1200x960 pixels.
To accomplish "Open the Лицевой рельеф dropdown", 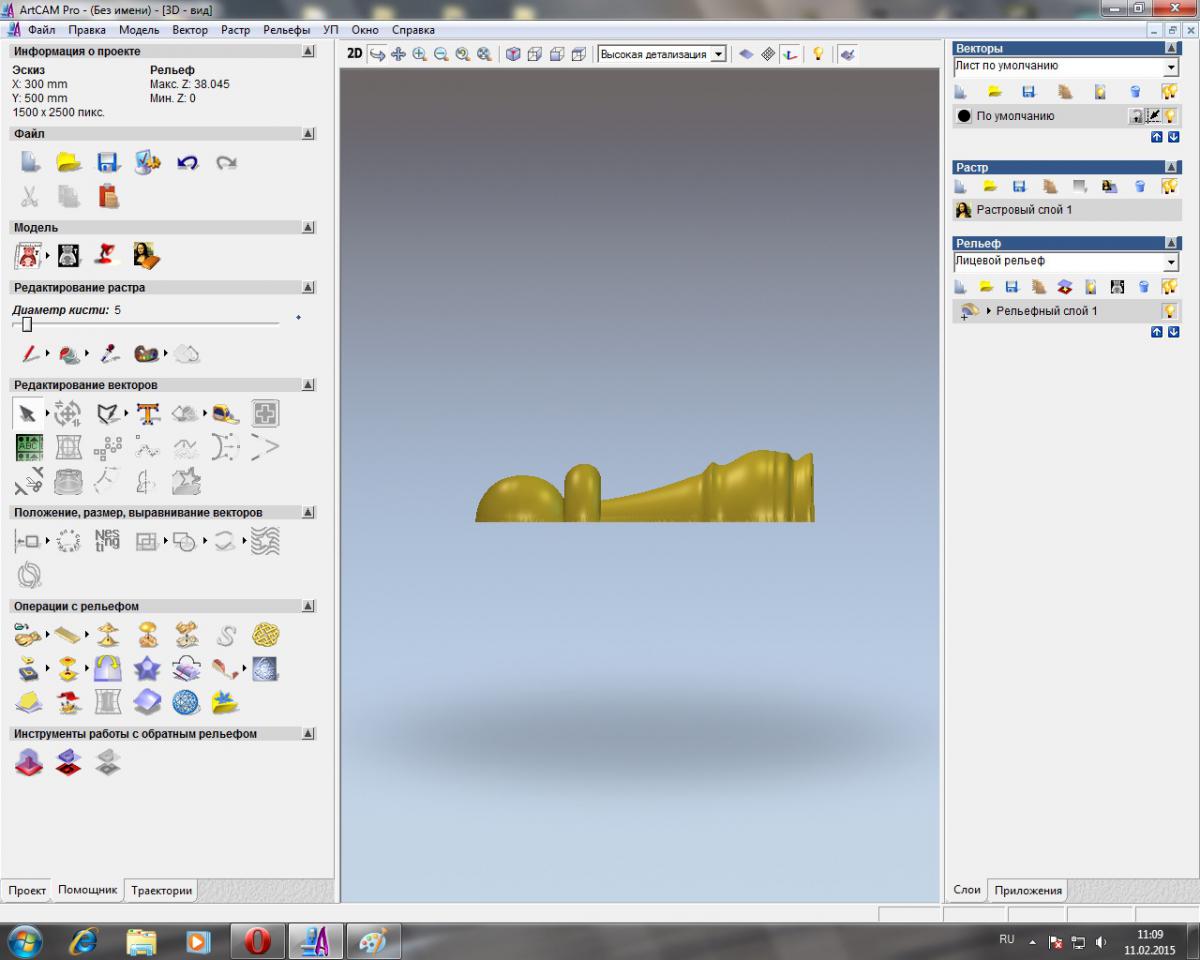I will coord(1172,262).
